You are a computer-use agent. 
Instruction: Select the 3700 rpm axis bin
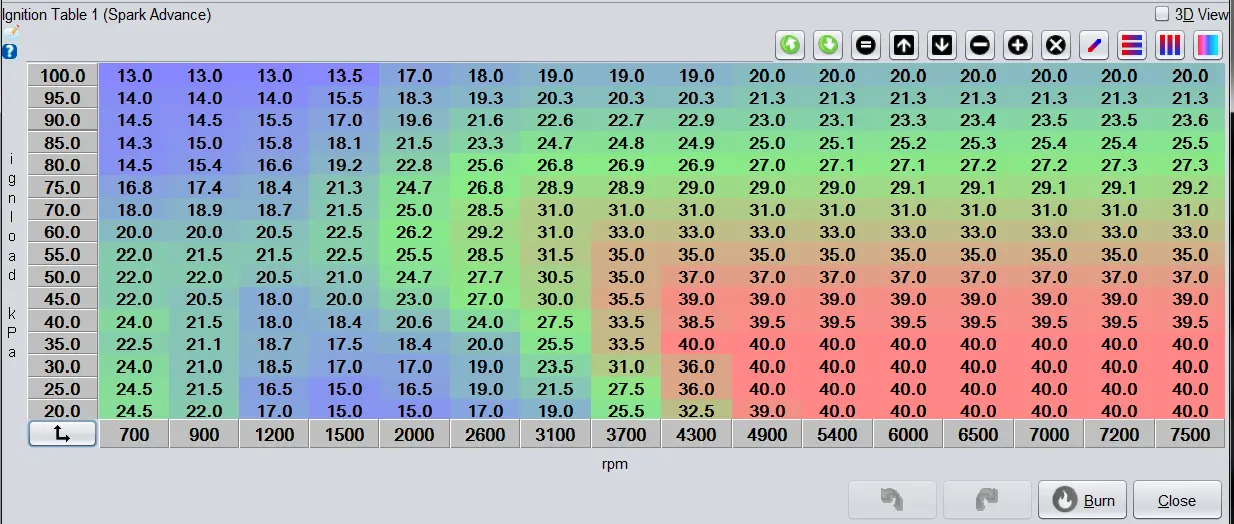click(626, 435)
